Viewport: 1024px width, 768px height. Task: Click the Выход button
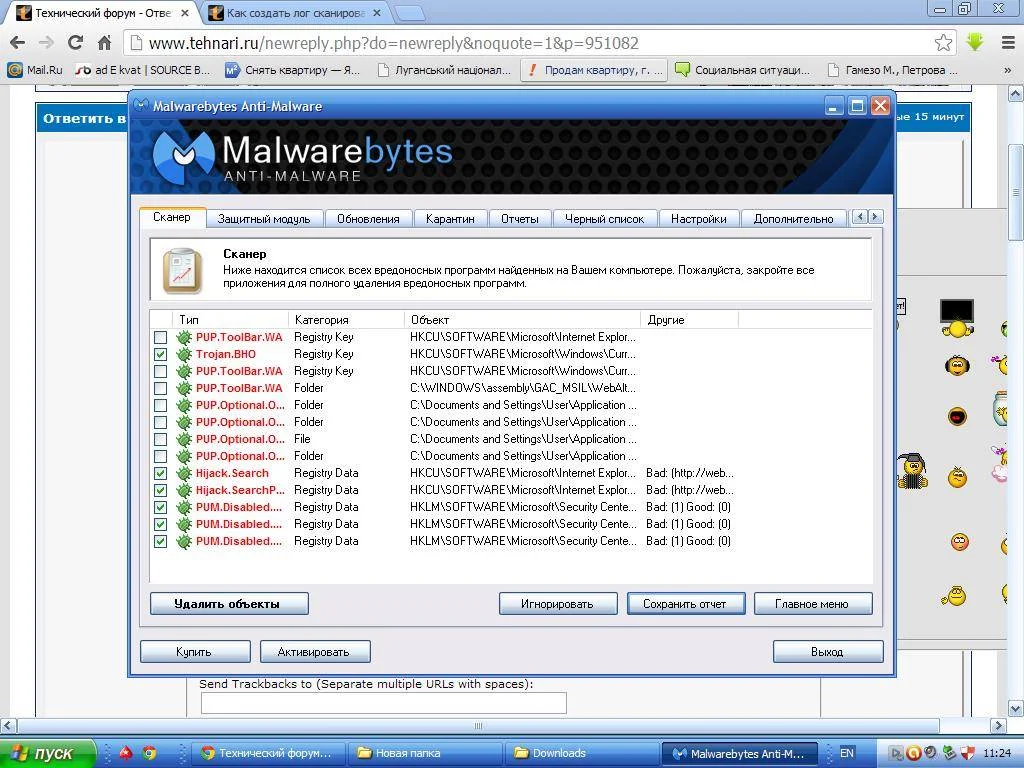coord(827,651)
